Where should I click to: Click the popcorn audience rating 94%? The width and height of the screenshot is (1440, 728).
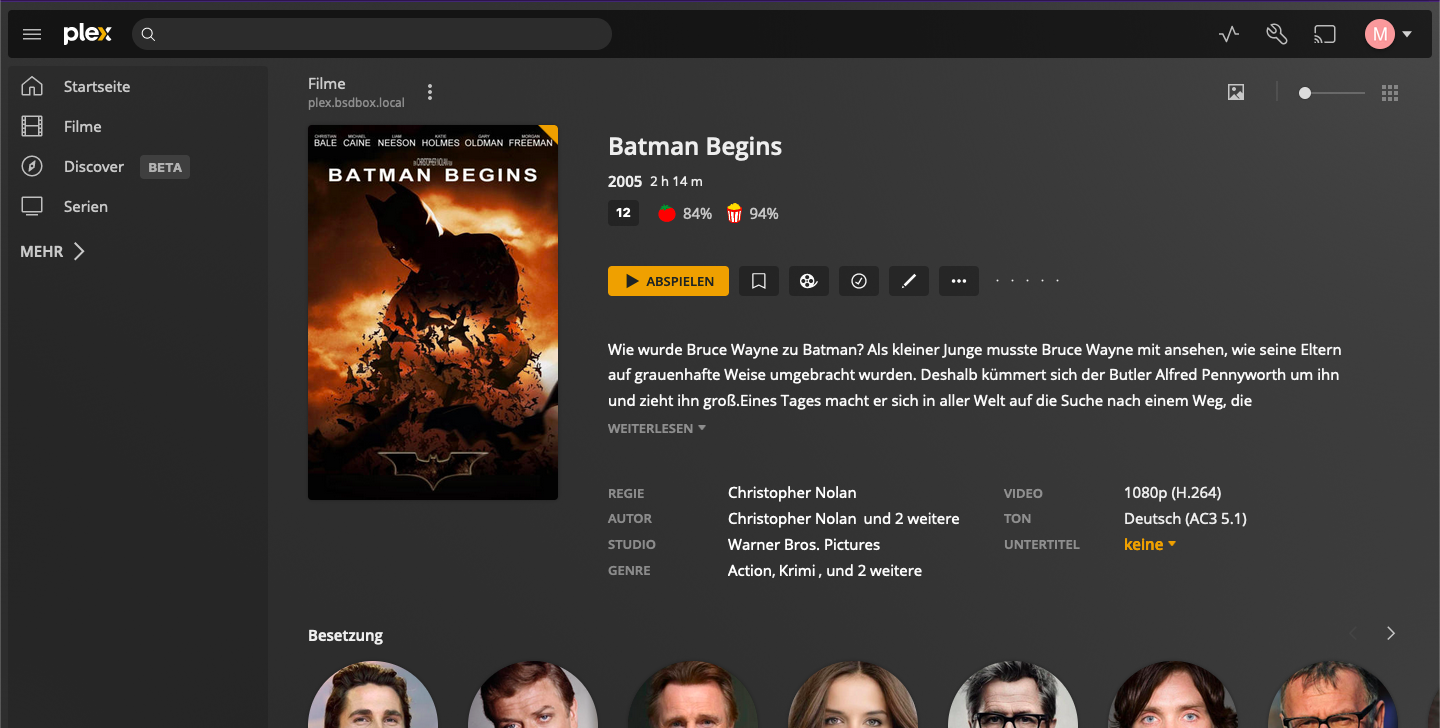752,213
